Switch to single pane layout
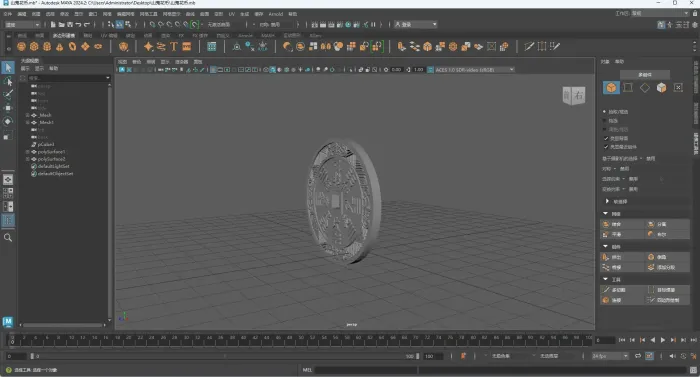 [8, 180]
